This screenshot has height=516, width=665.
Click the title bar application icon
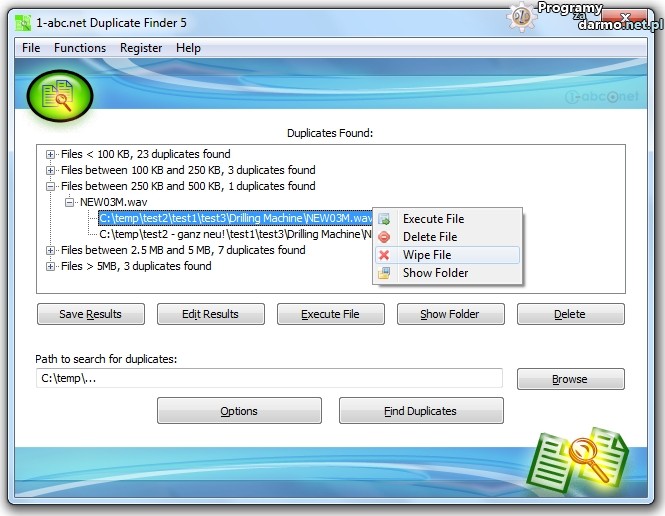click(x=22, y=21)
